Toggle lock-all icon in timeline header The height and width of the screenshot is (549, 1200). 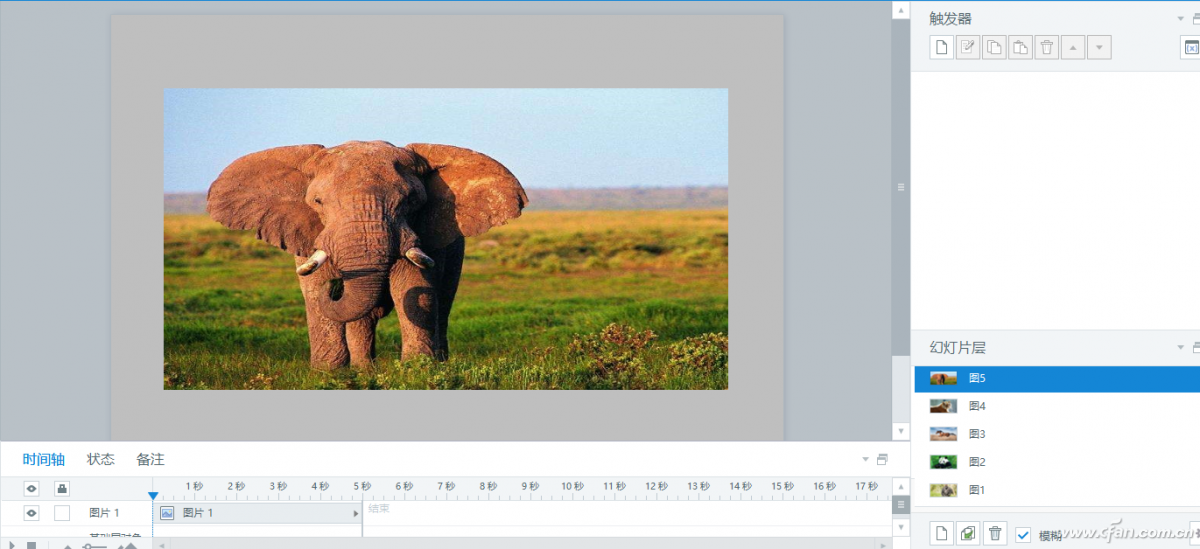(x=62, y=488)
